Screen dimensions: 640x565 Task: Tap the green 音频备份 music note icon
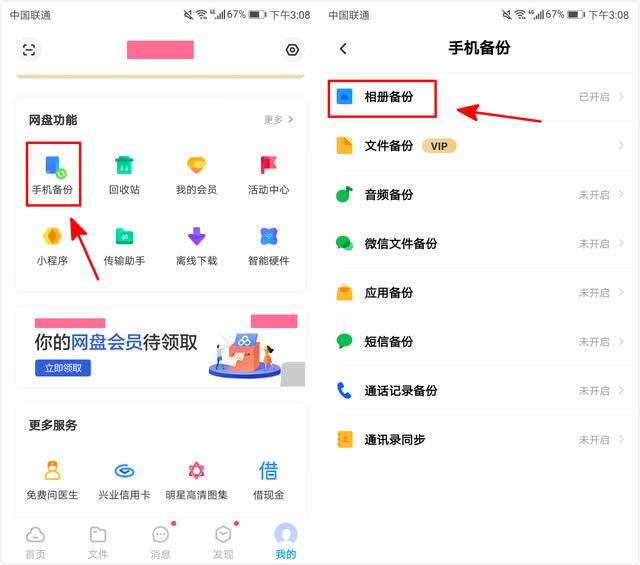(344, 194)
